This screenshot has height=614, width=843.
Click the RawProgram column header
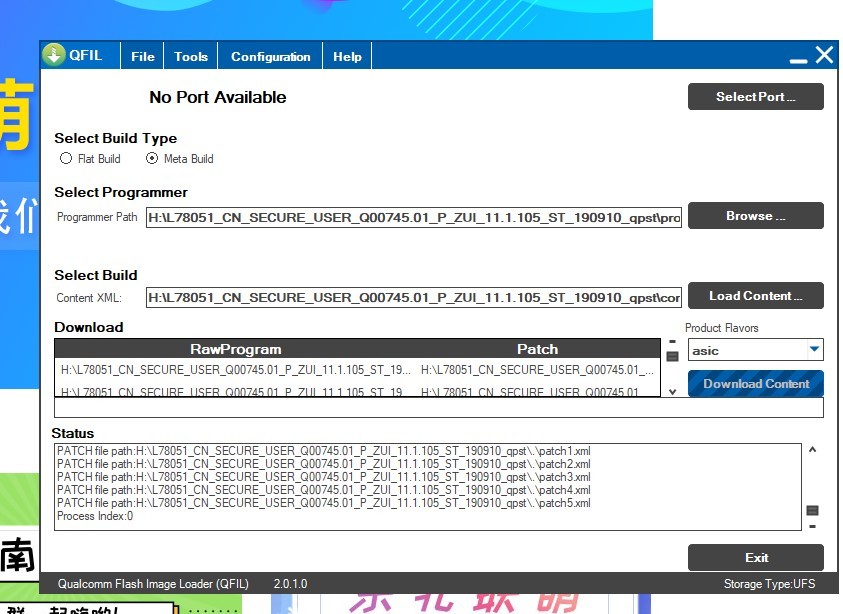click(x=235, y=349)
